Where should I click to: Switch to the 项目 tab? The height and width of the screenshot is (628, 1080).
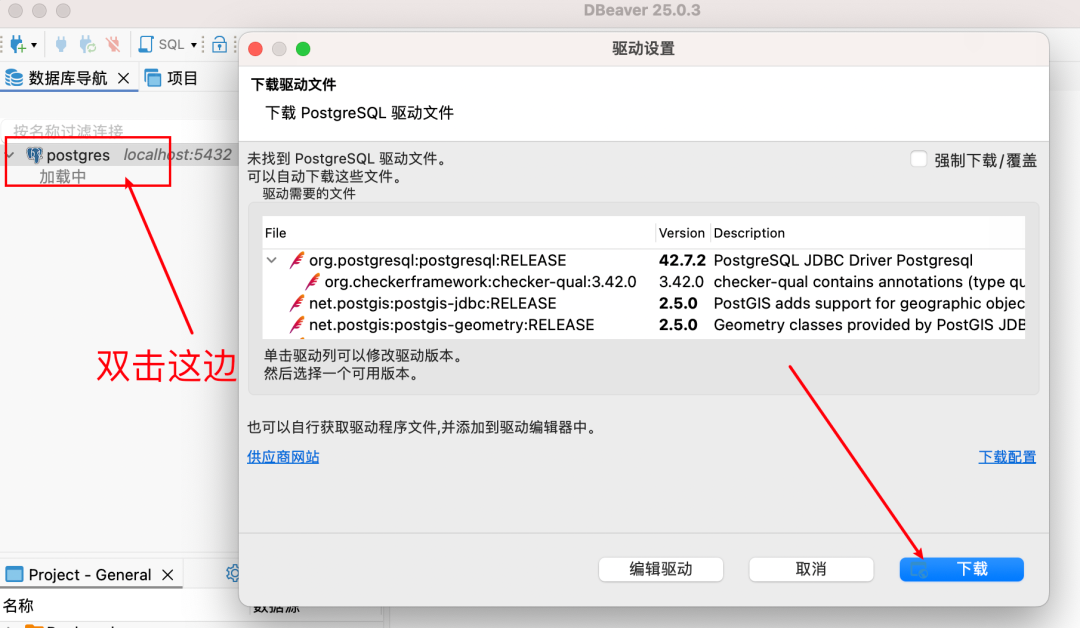[172, 78]
